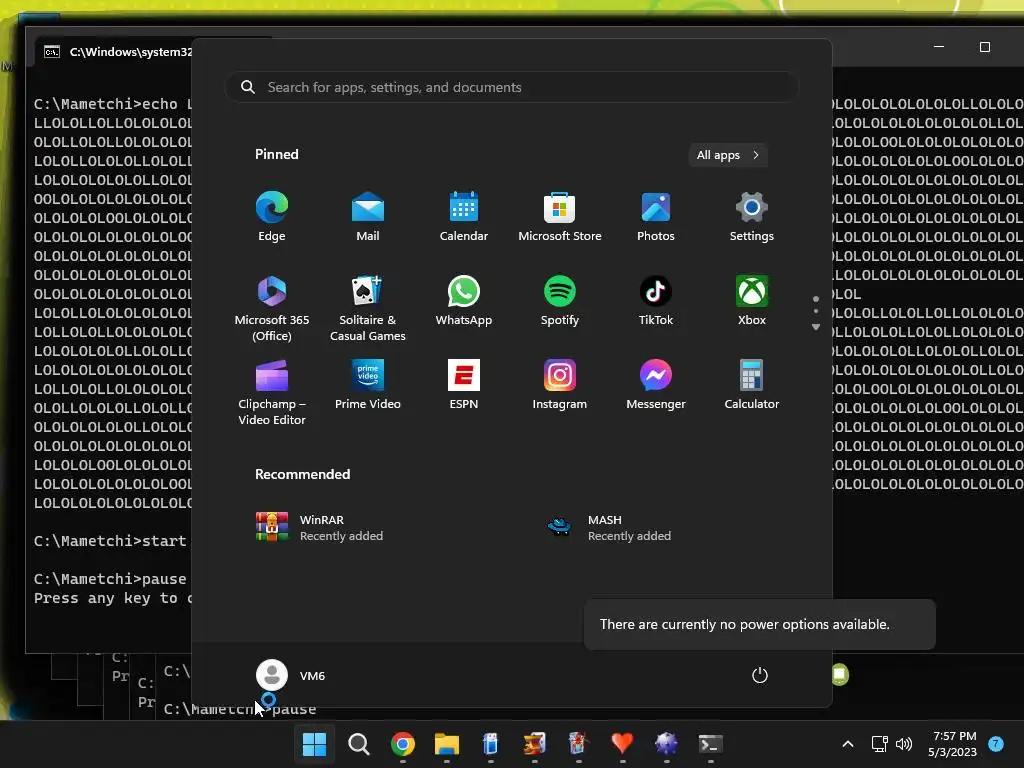The image size is (1024, 768).
Task: Open the purple spiky ball taskbar app
Action: 666,743
